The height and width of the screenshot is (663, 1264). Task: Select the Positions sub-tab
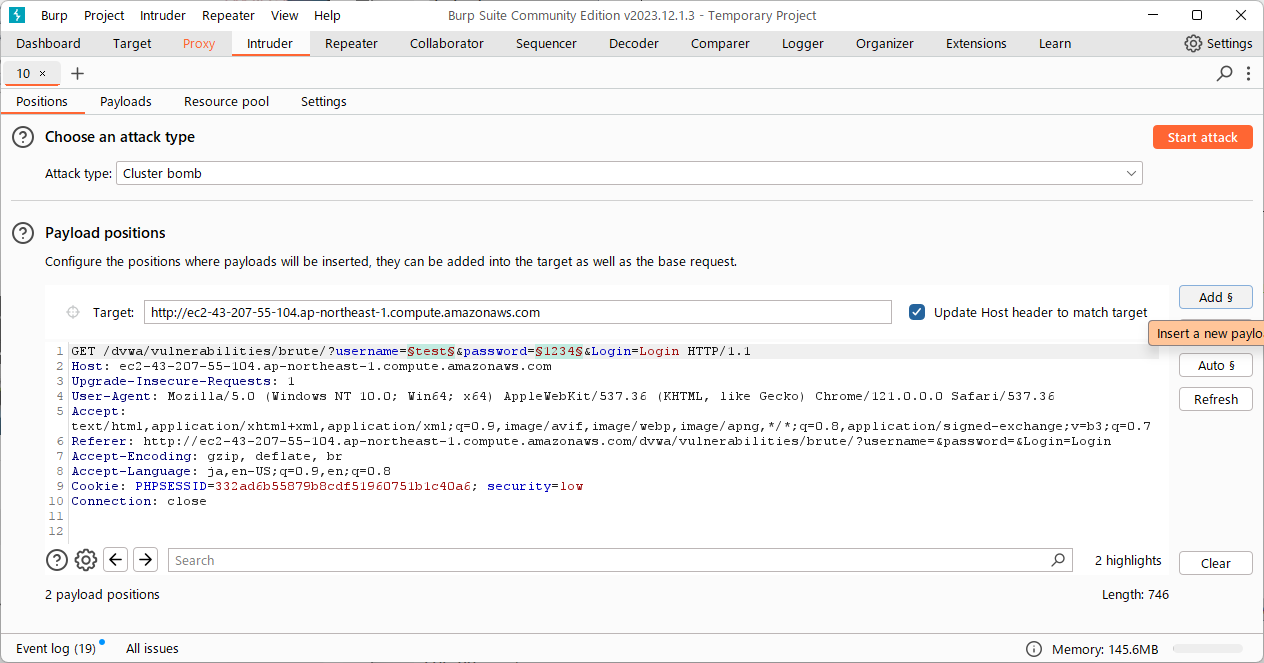tap(42, 102)
